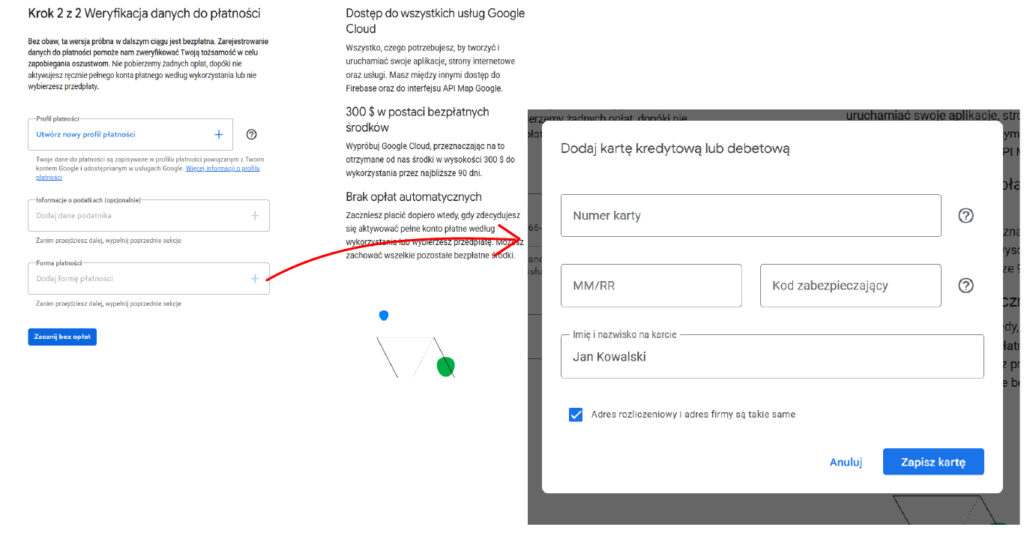Click the plus icon in the tax information field
Image resolution: width=1024 pixels, height=539 pixels.
255,215
